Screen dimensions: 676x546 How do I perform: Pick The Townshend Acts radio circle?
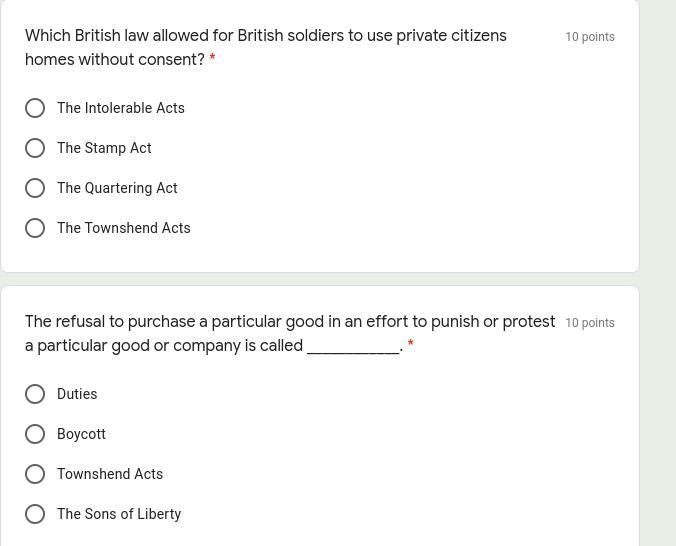(x=35, y=228)
